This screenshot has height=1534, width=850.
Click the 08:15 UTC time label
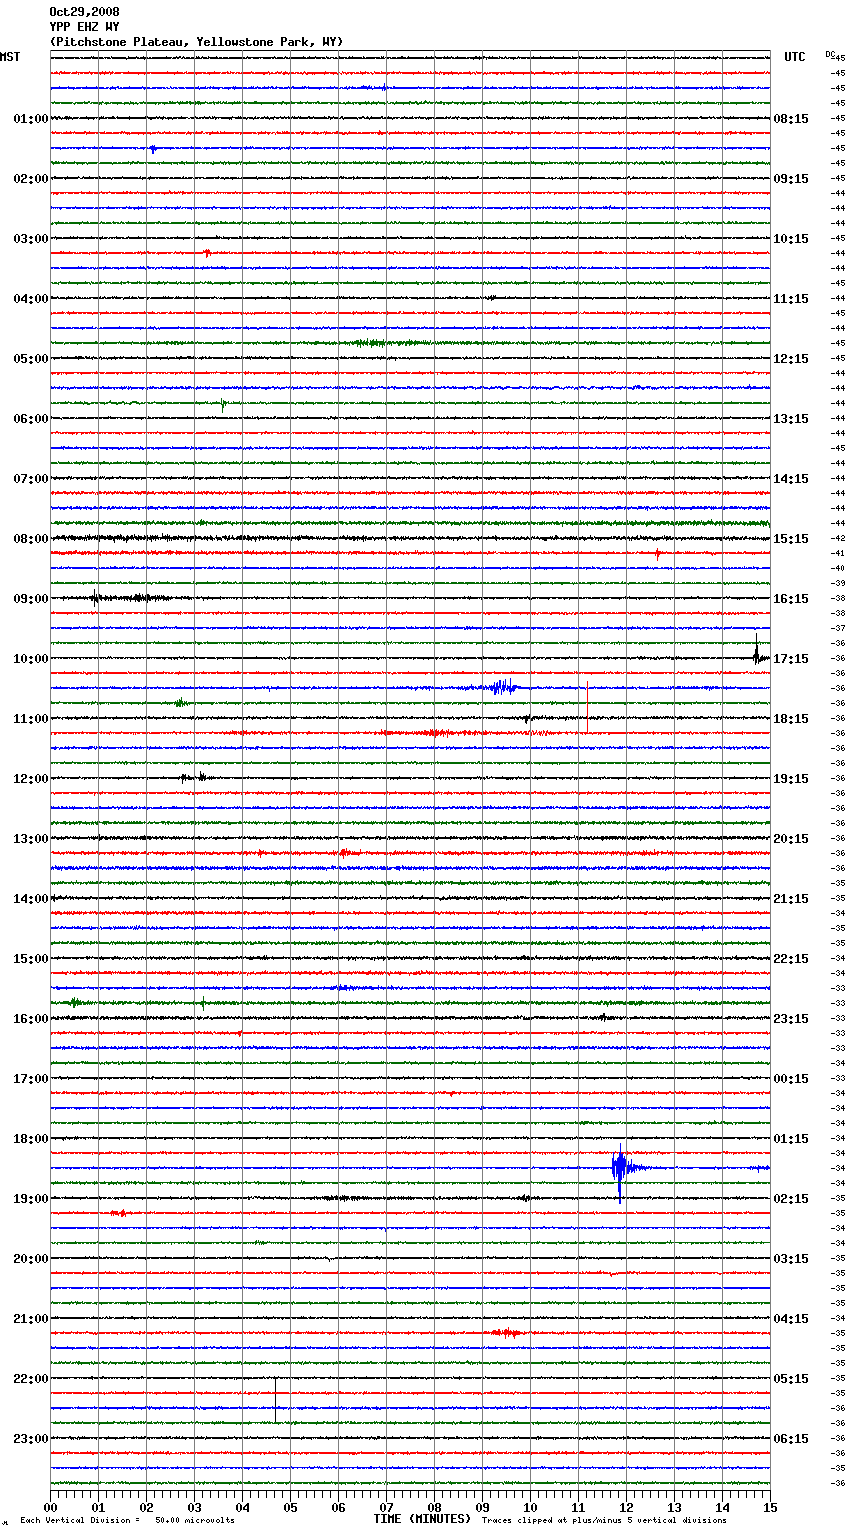pyautogui.click(x=791, y=119)
